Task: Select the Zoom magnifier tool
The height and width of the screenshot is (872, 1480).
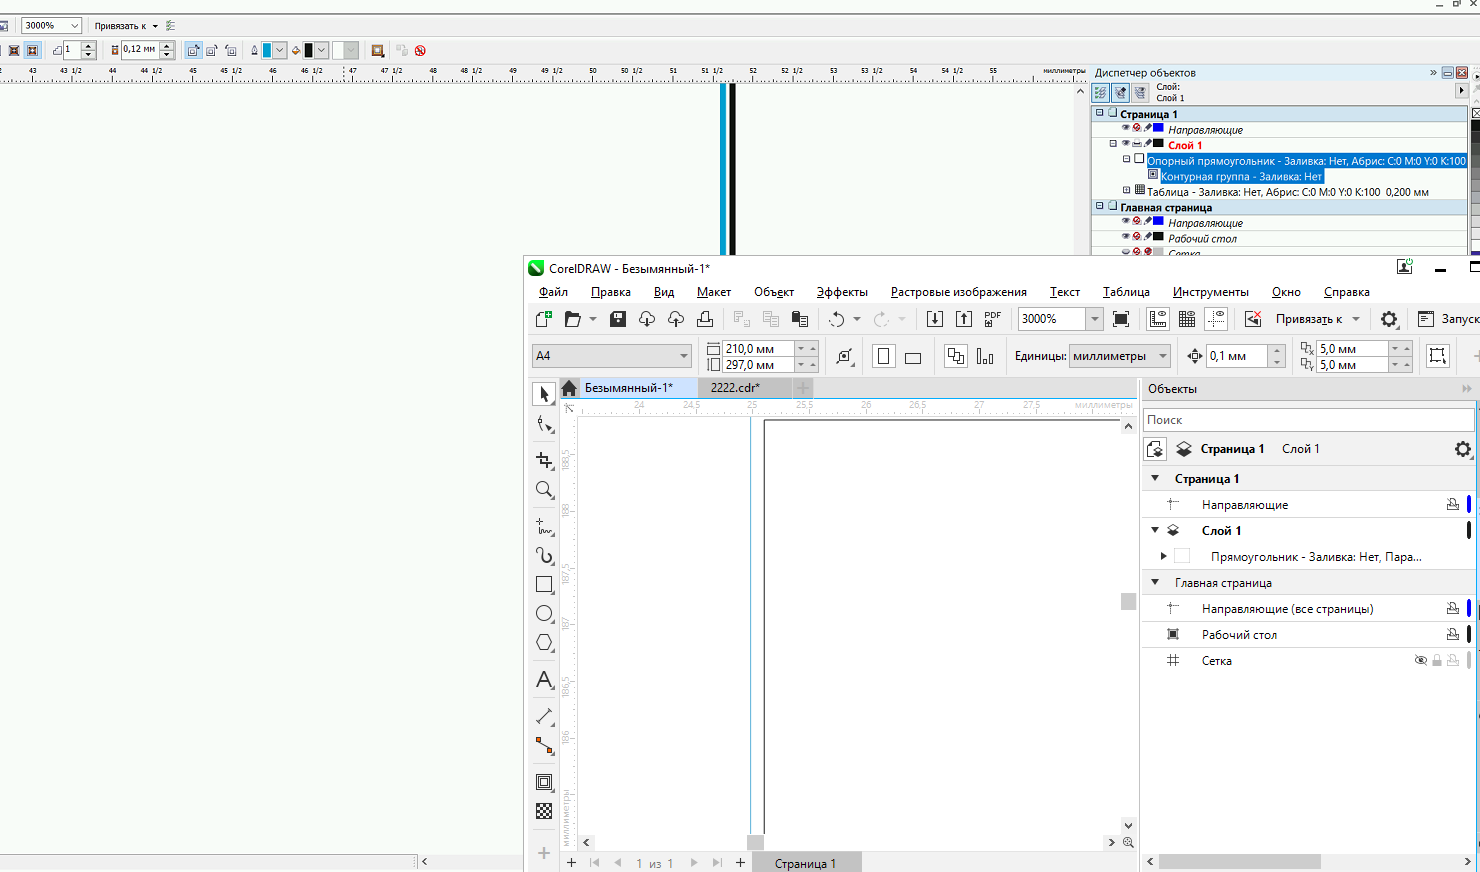Action: coord(544,490)
